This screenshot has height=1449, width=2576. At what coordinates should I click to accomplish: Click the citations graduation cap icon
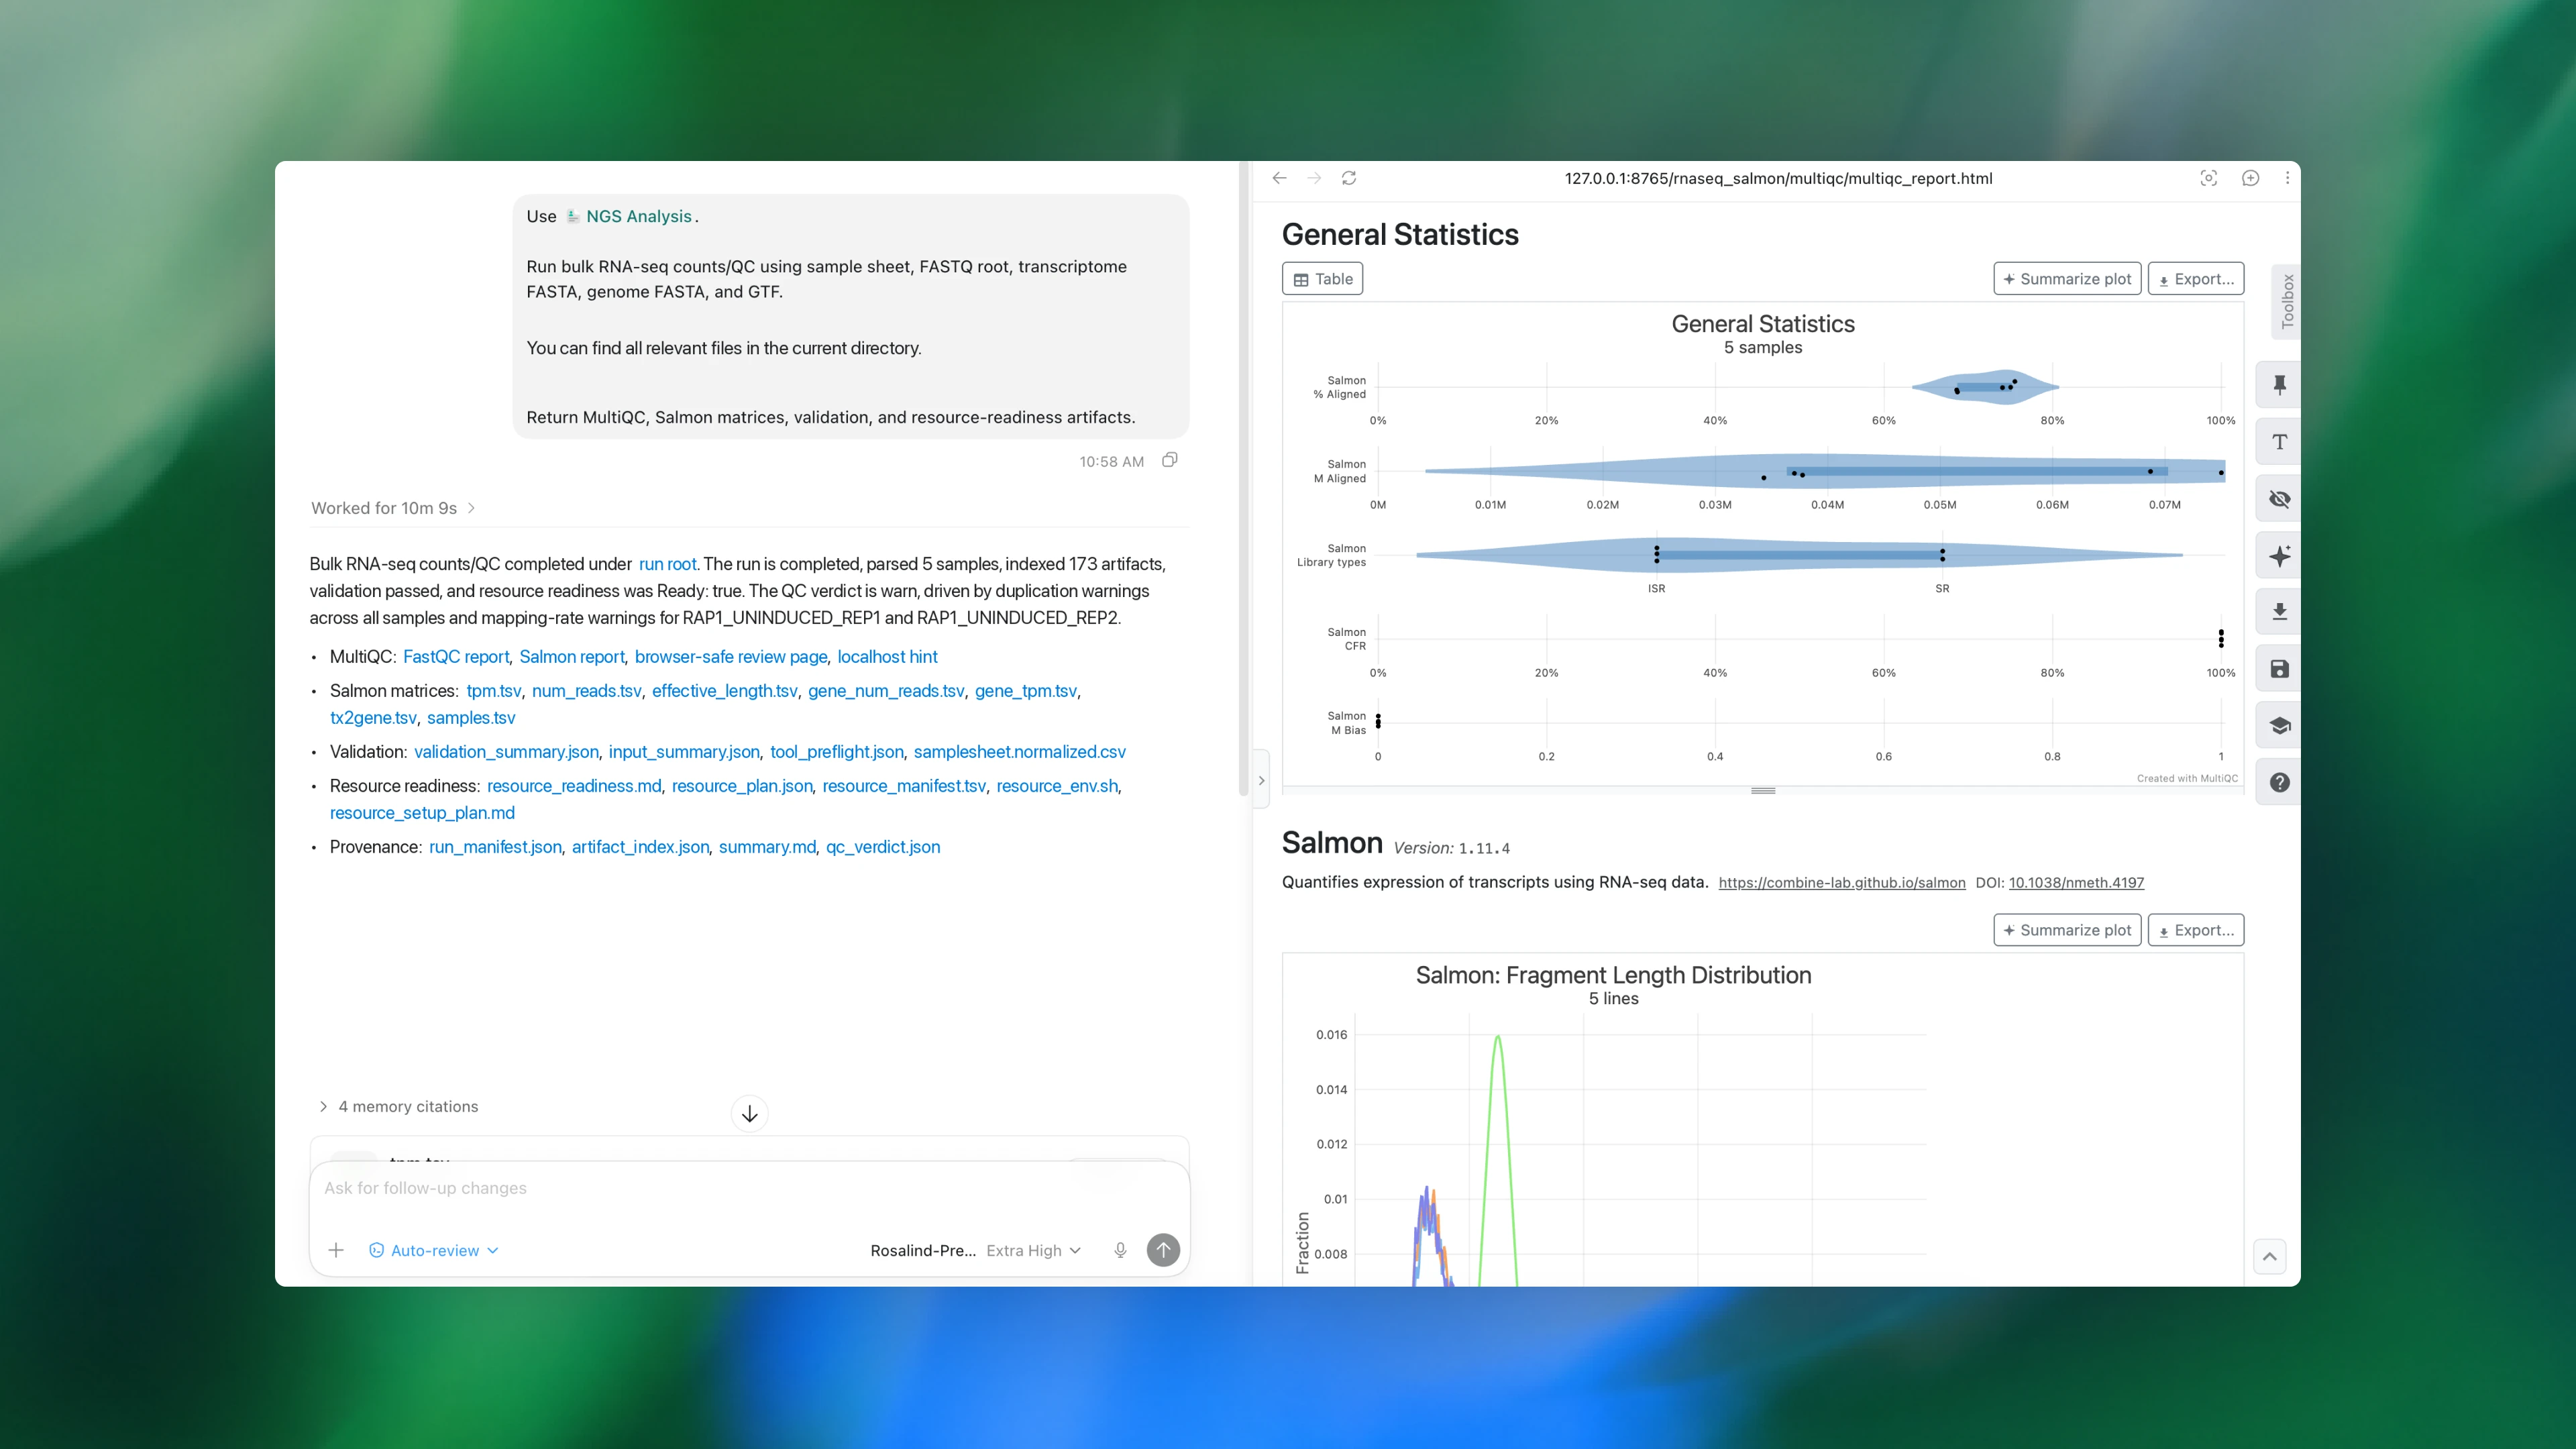pos(2279,726)
